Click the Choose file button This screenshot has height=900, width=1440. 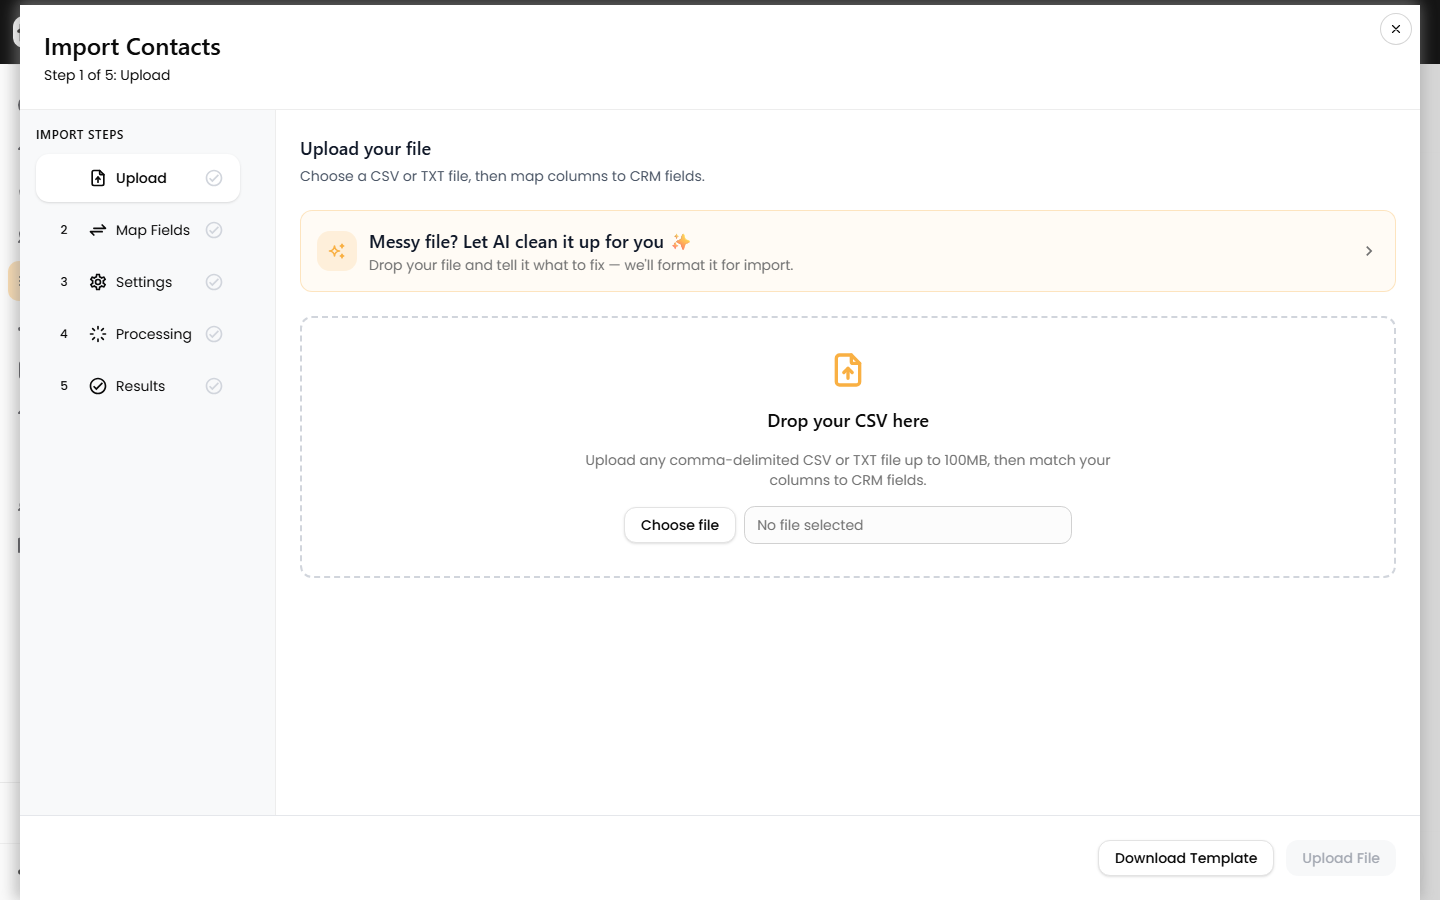point(680,525)
